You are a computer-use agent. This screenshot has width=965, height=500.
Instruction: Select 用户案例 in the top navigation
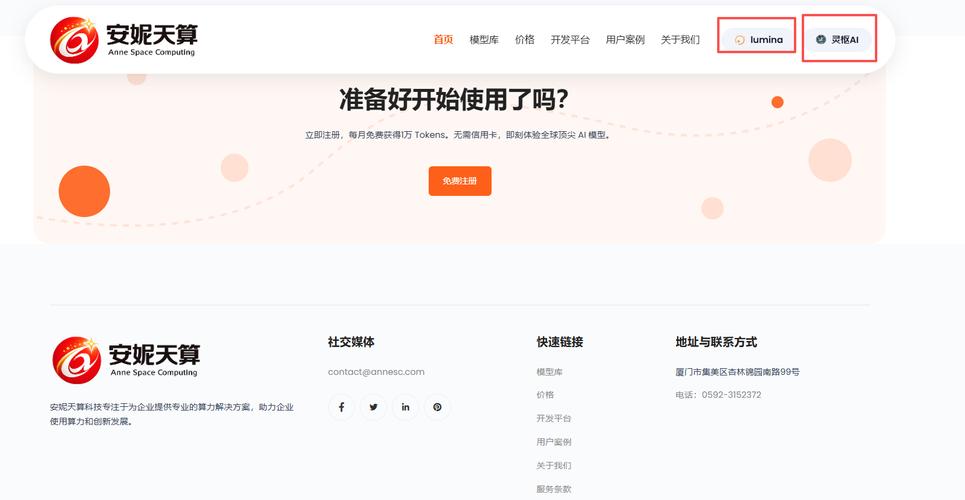[x=625, y=40]
